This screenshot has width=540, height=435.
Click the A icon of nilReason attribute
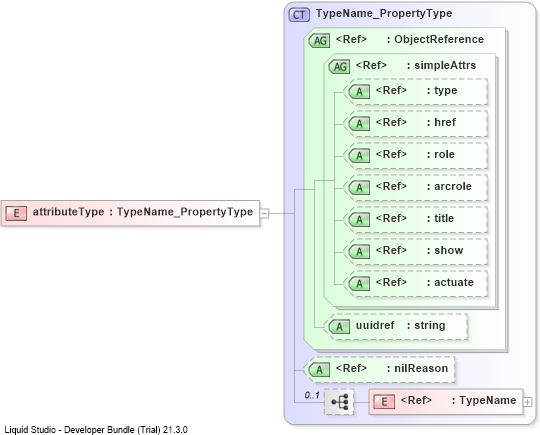tap(319, 370)
